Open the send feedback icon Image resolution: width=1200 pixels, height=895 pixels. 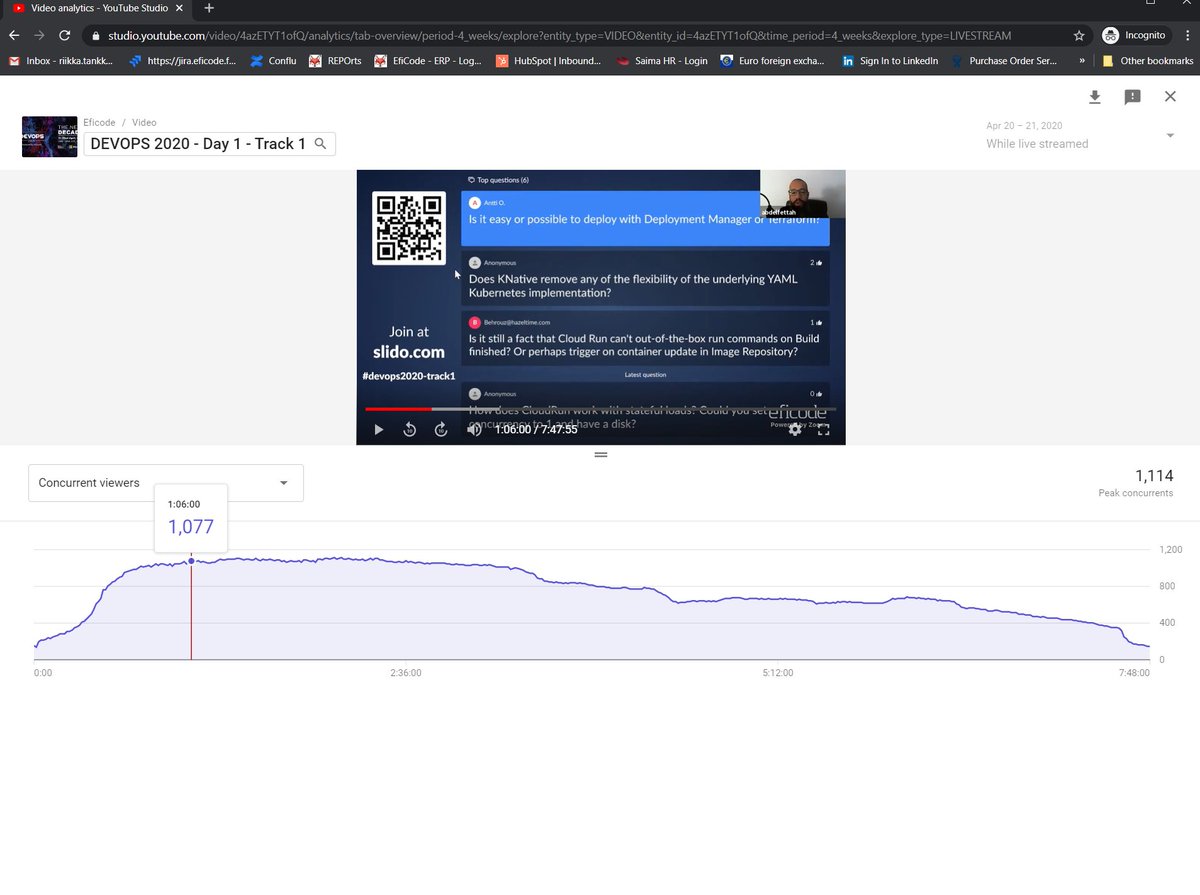click(1132, 97)
